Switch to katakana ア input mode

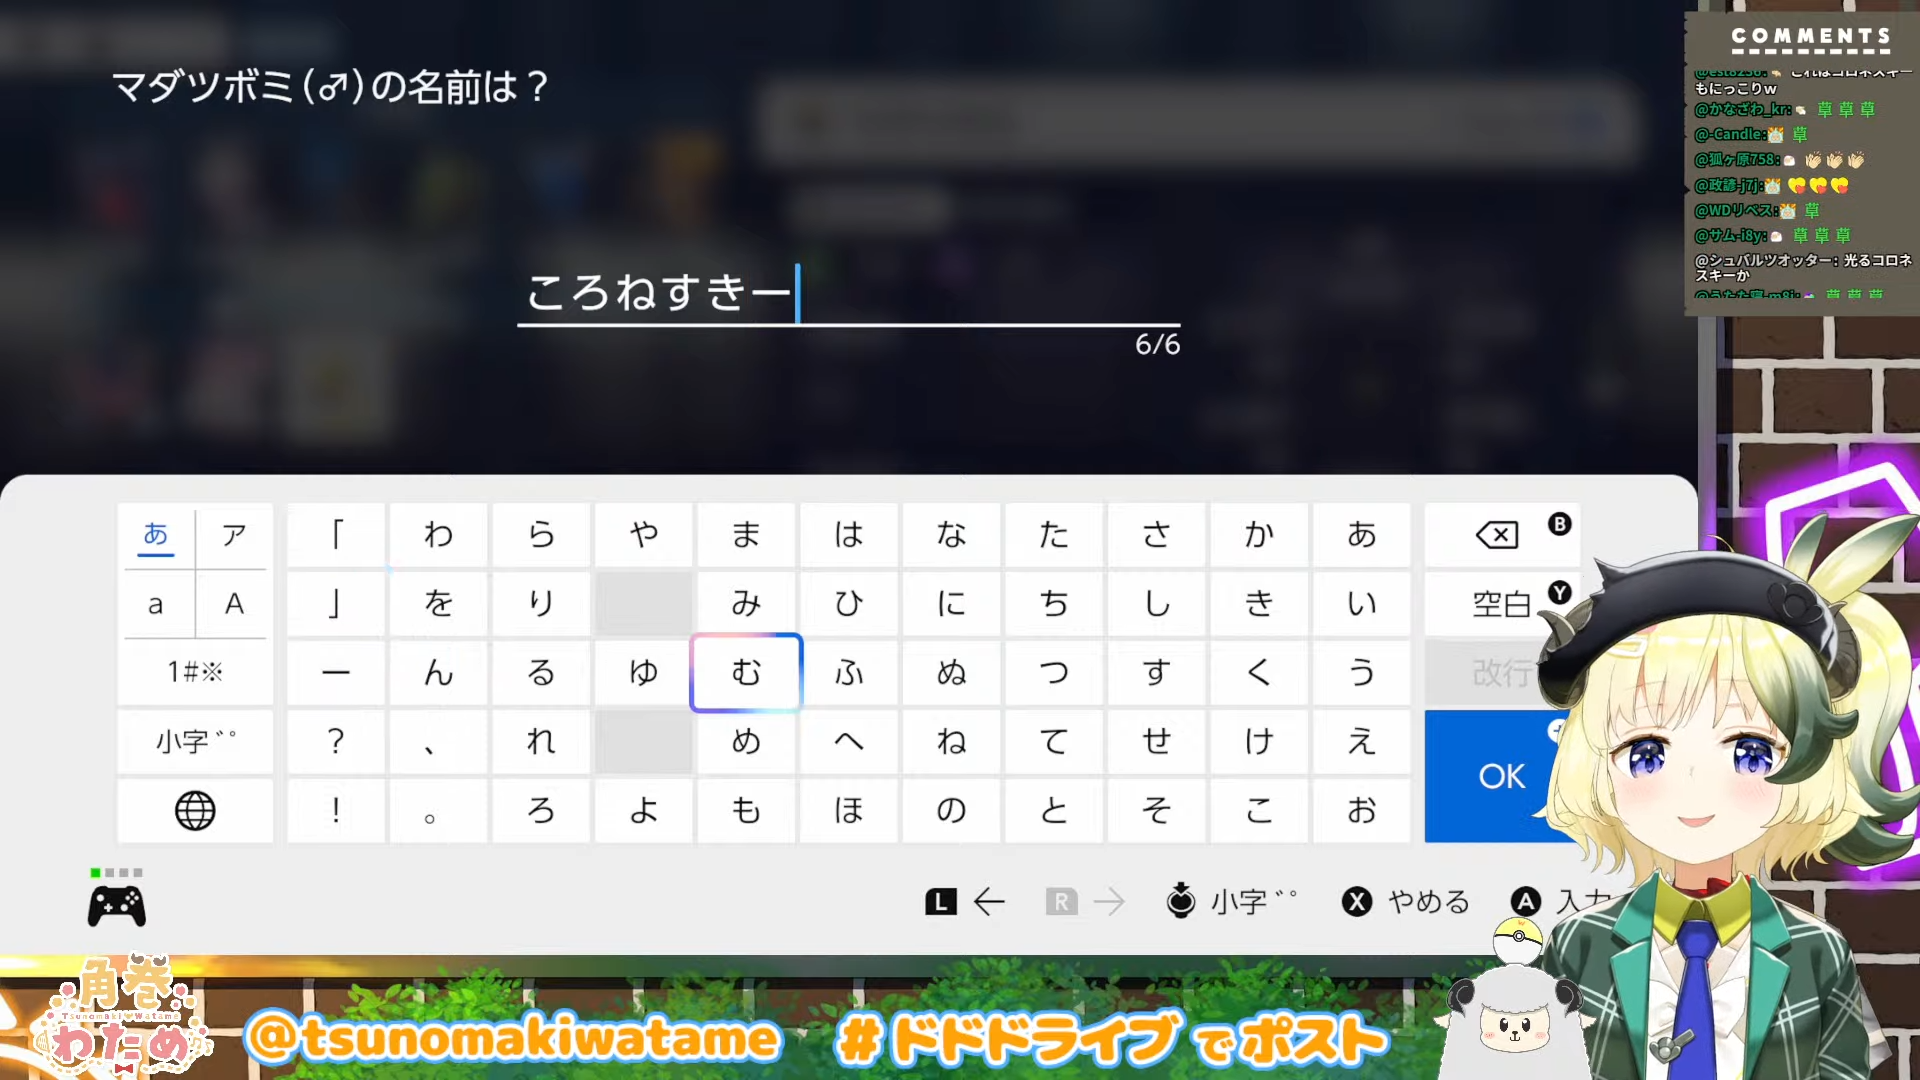click(234, 535)
